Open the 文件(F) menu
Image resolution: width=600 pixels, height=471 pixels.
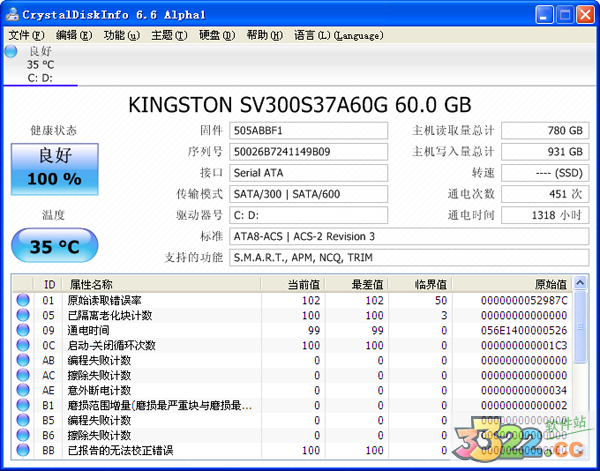click(26, 36)
